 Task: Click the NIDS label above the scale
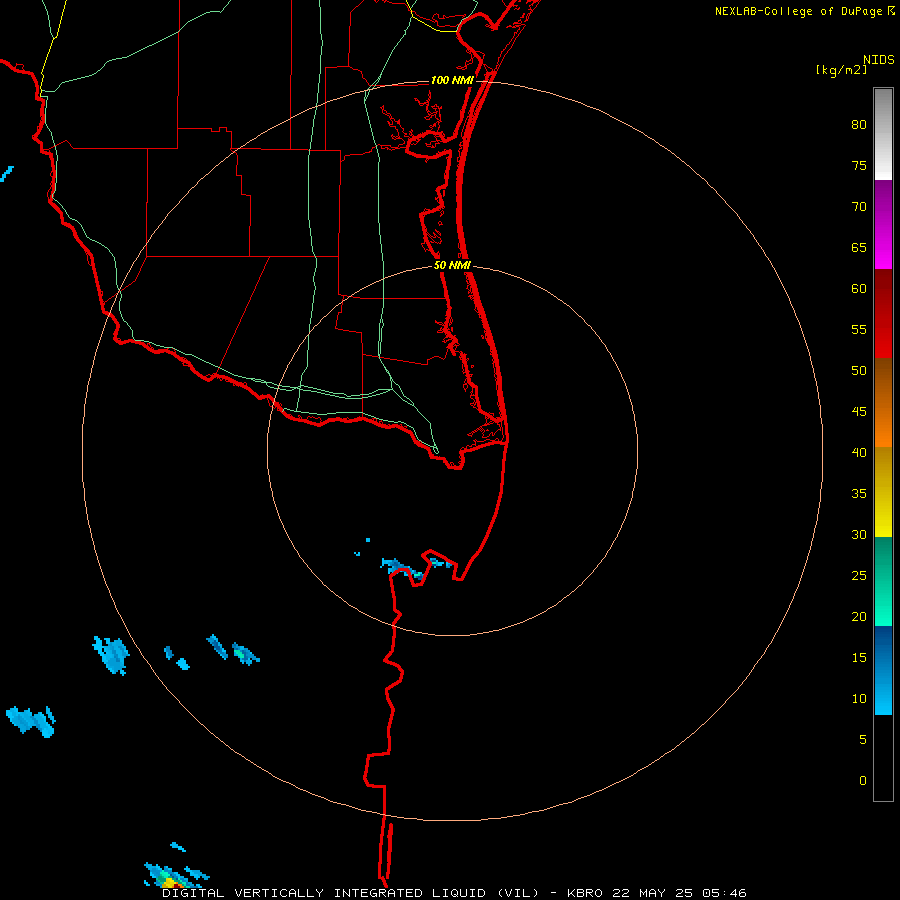coord(879,60)
